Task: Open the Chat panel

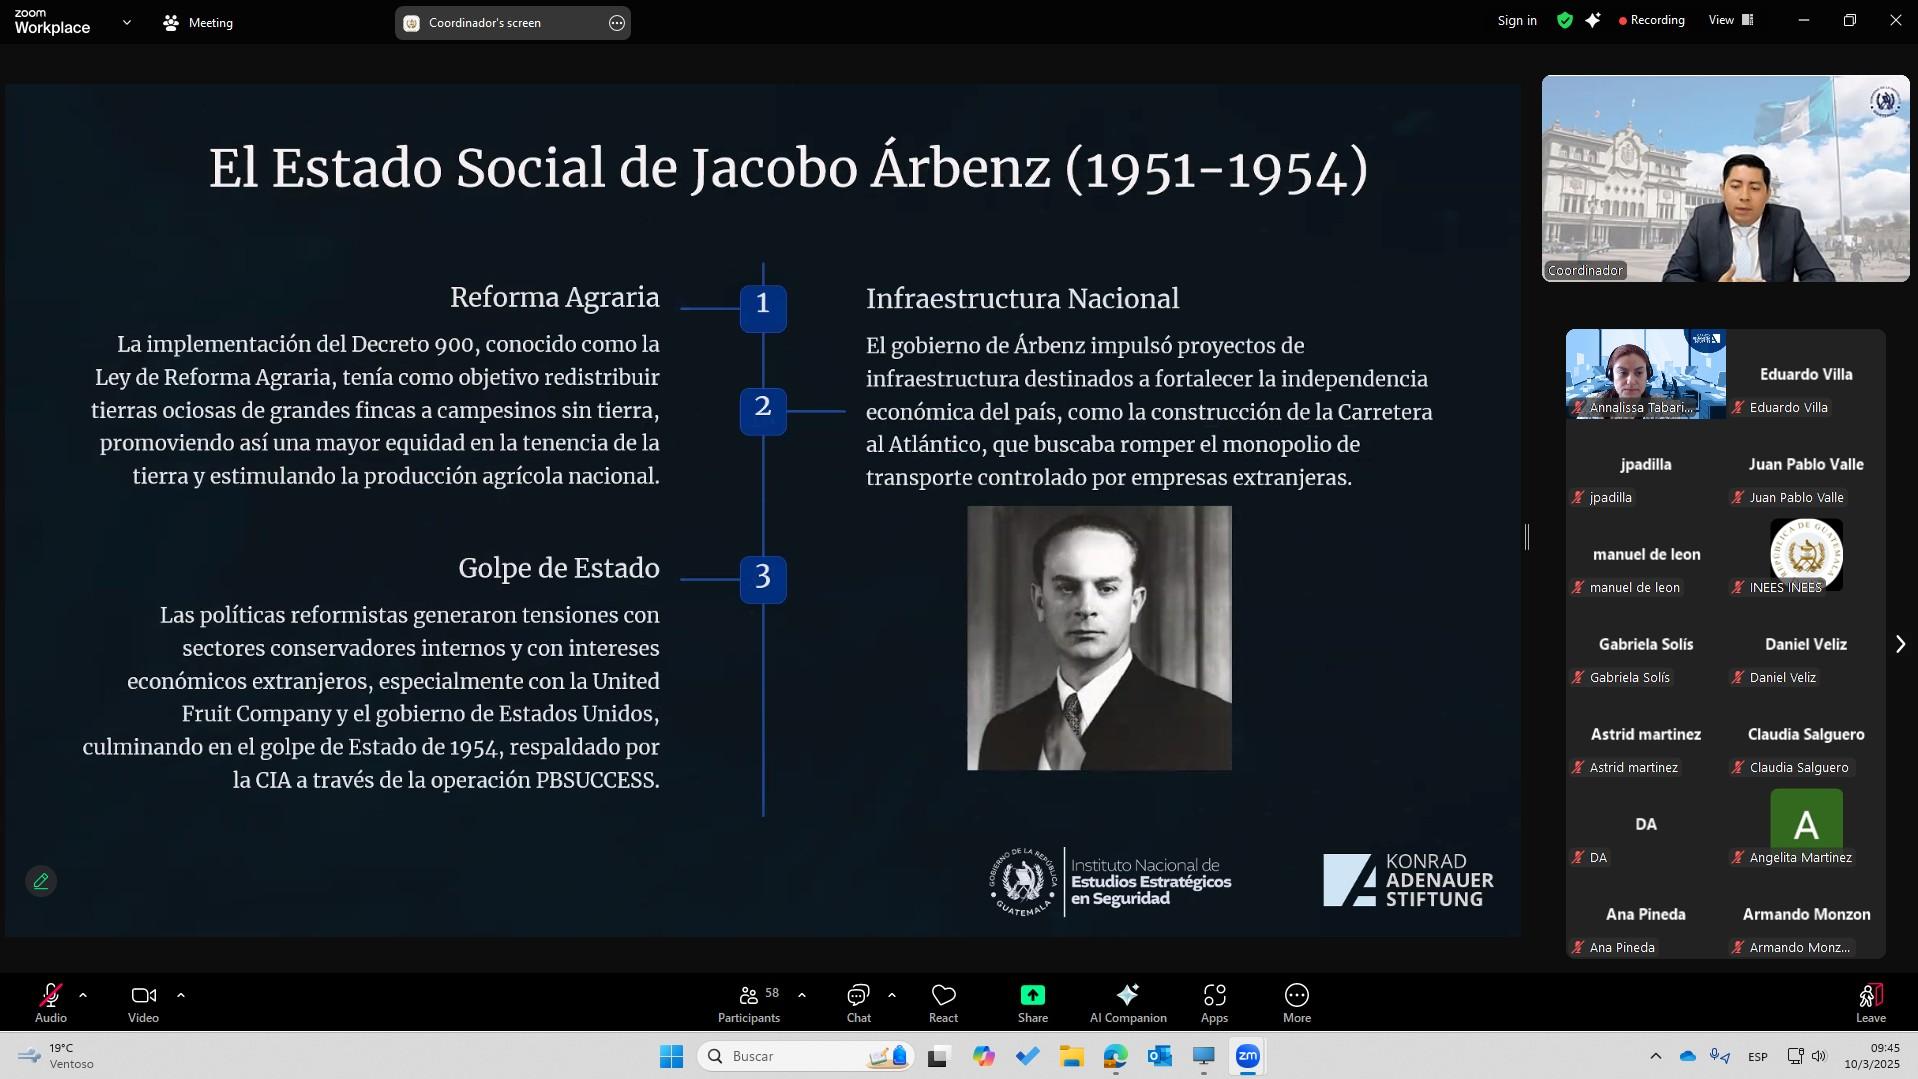Action: coord(858,1003)
